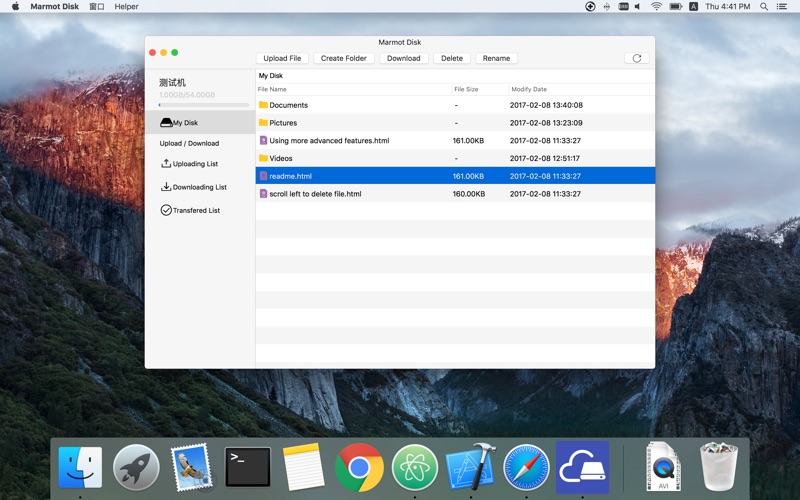The width and height of the screenshot is (800, 500).
Task: Click the refresh icon in toolbar
Action: click(637, 58)
